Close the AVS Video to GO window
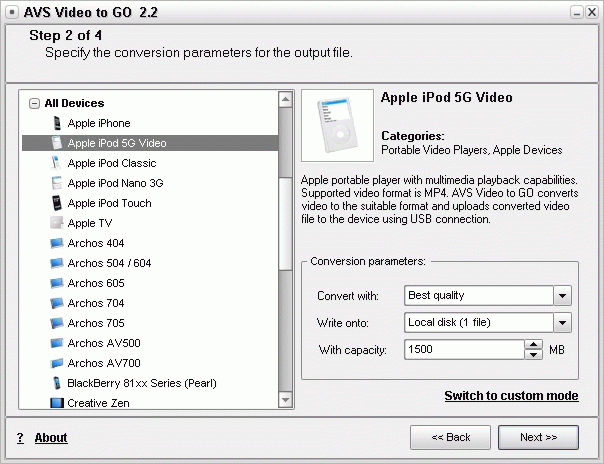Screen dimensions: 604x464 (591, 13)
